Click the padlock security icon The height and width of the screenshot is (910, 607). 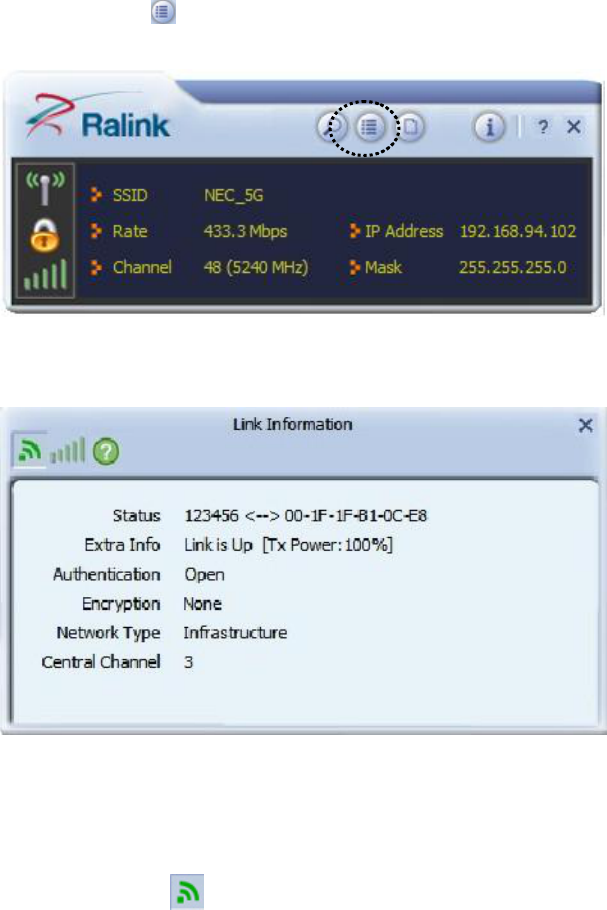45,235
